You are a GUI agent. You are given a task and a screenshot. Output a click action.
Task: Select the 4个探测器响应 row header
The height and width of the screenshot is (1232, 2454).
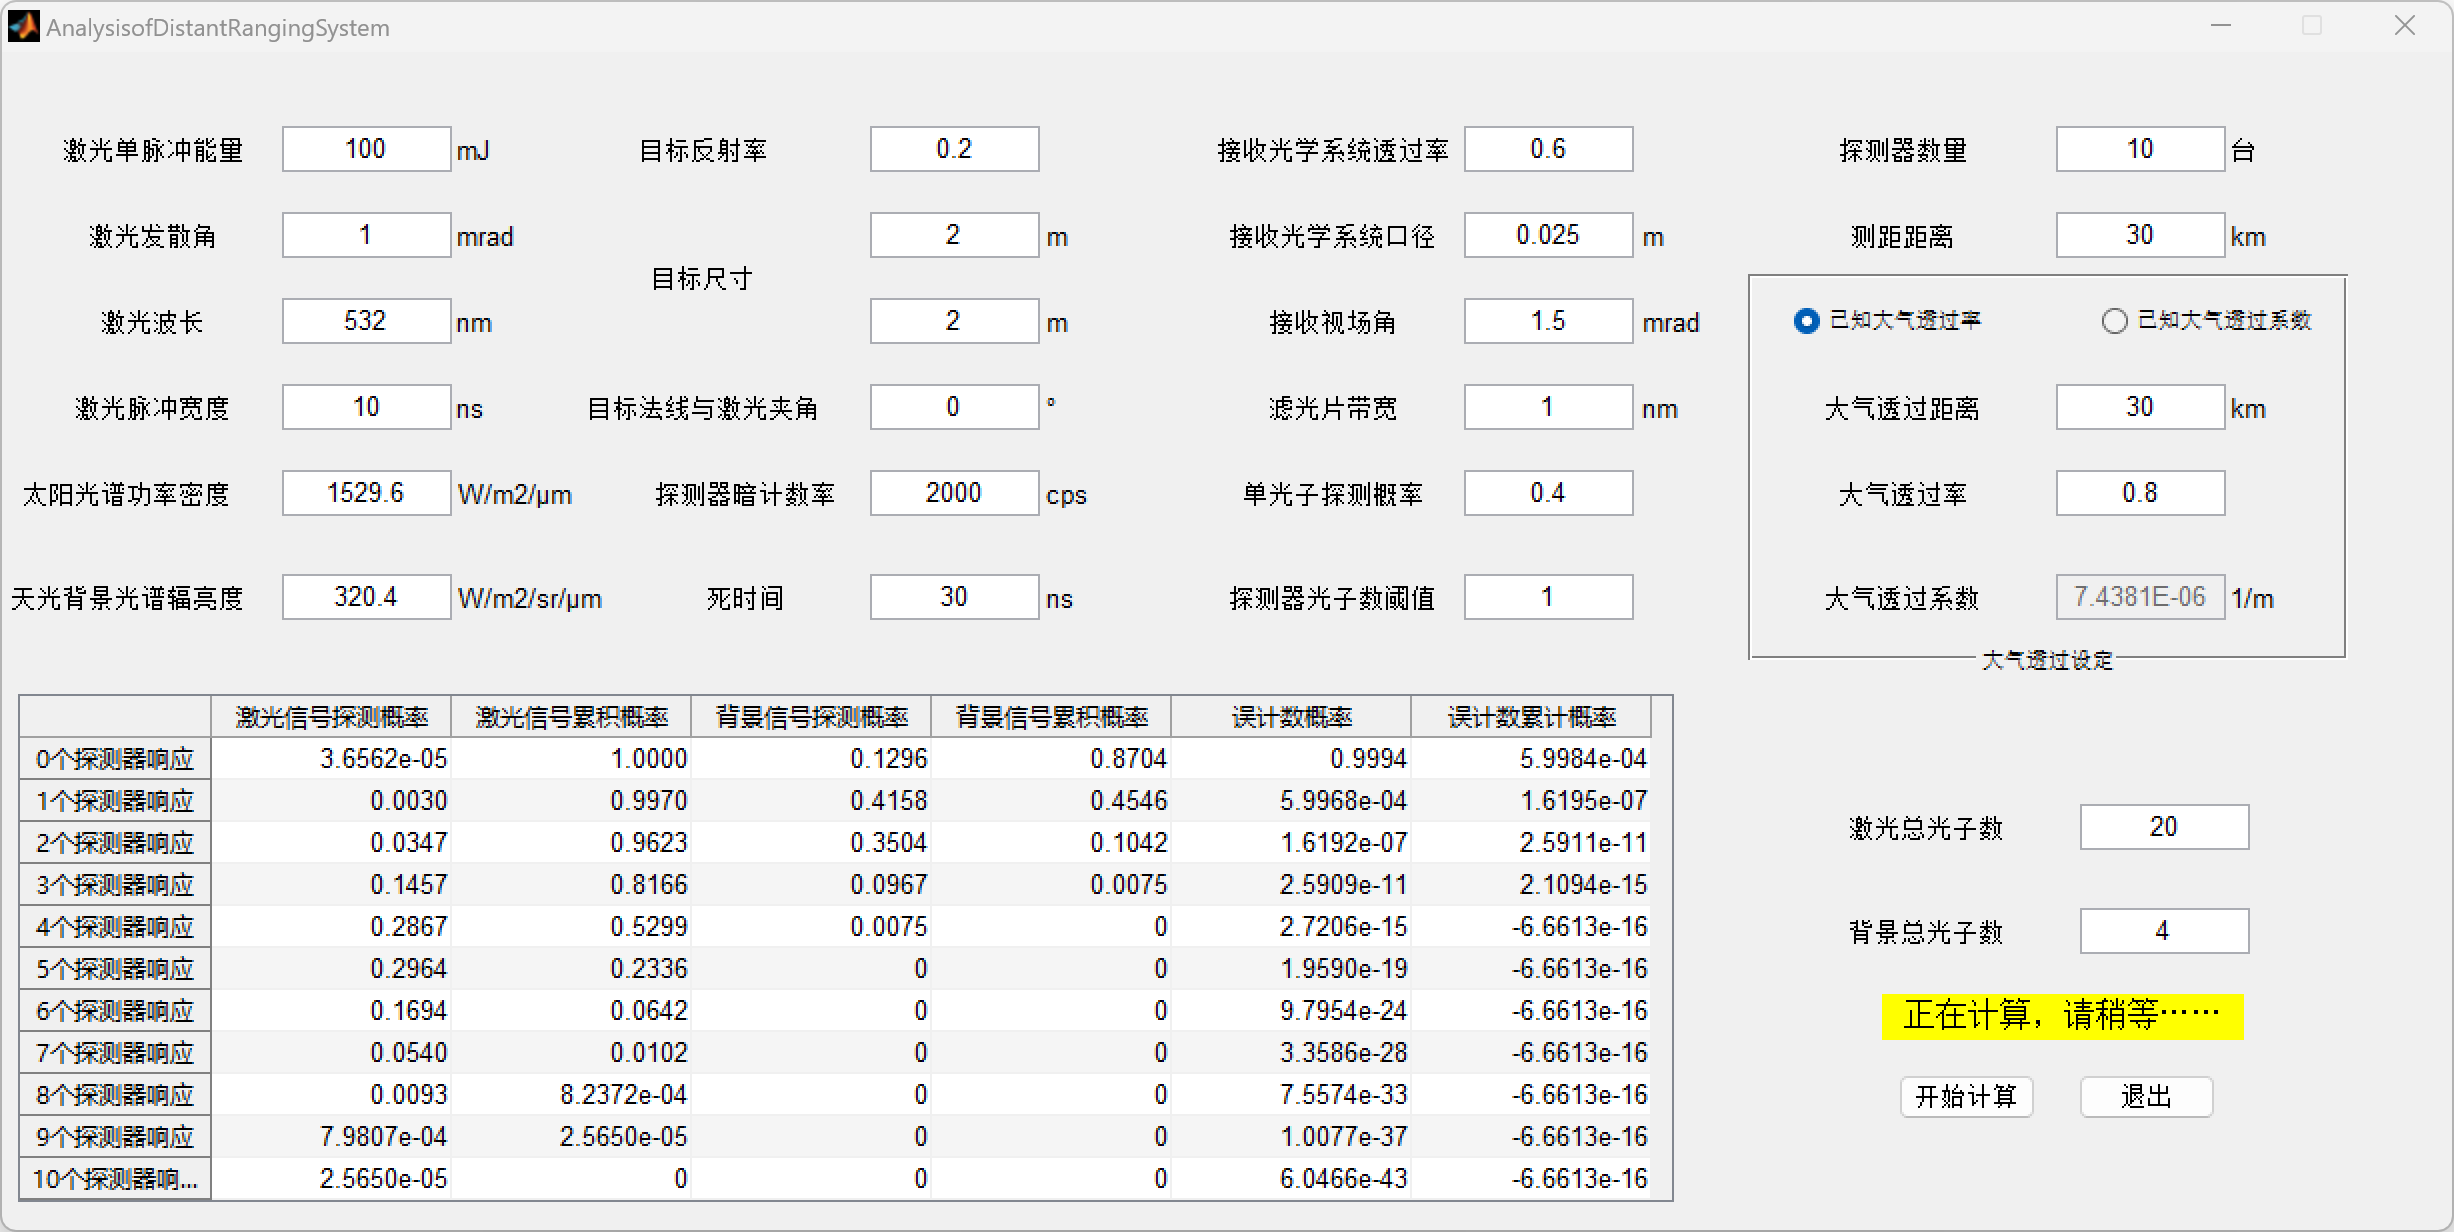115,927
